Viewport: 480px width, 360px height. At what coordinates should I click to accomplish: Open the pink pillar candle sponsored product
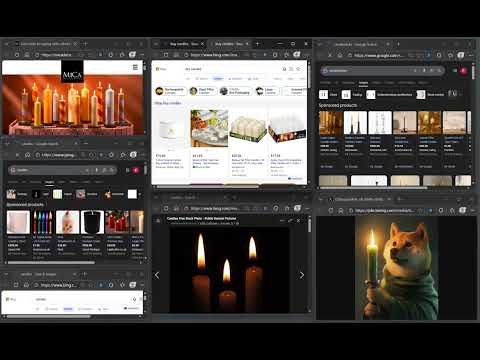18,222
